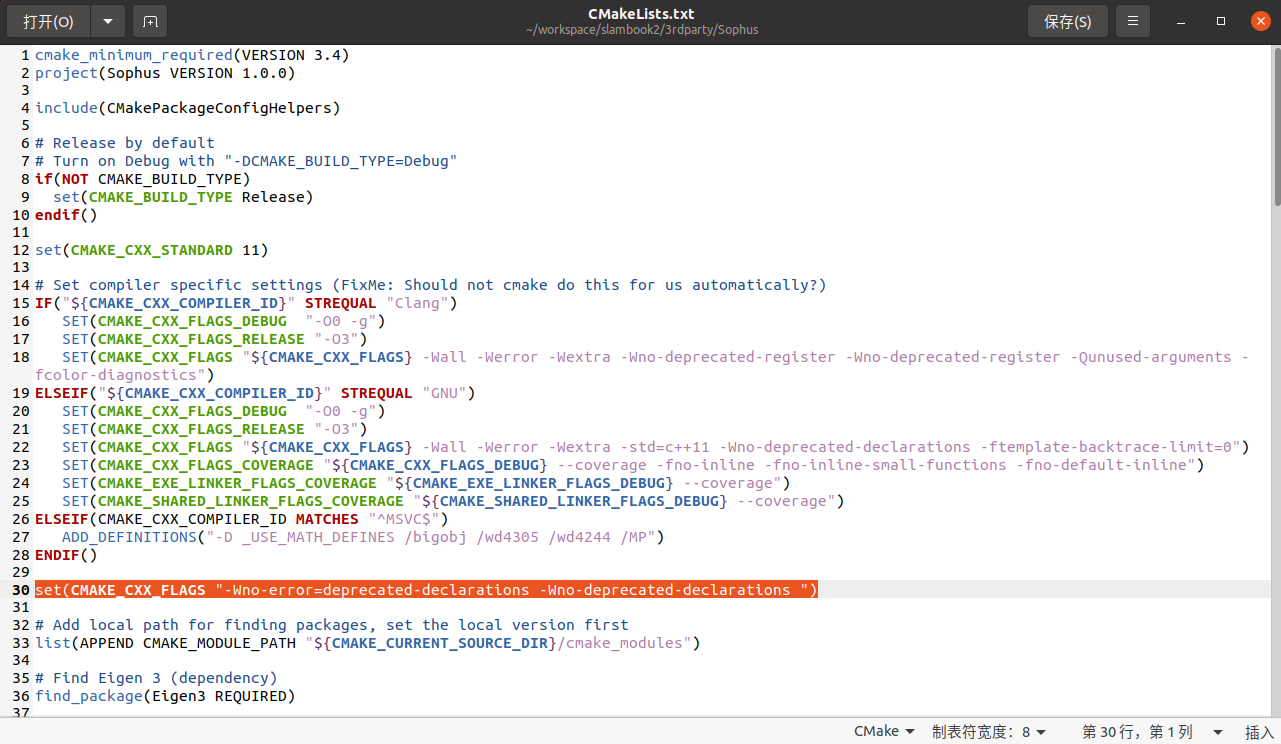The image size is (1281, 744).
Task: Click '# Add local path for finding packages' comment
Action: pyautogui.click(x=332, y=625)
